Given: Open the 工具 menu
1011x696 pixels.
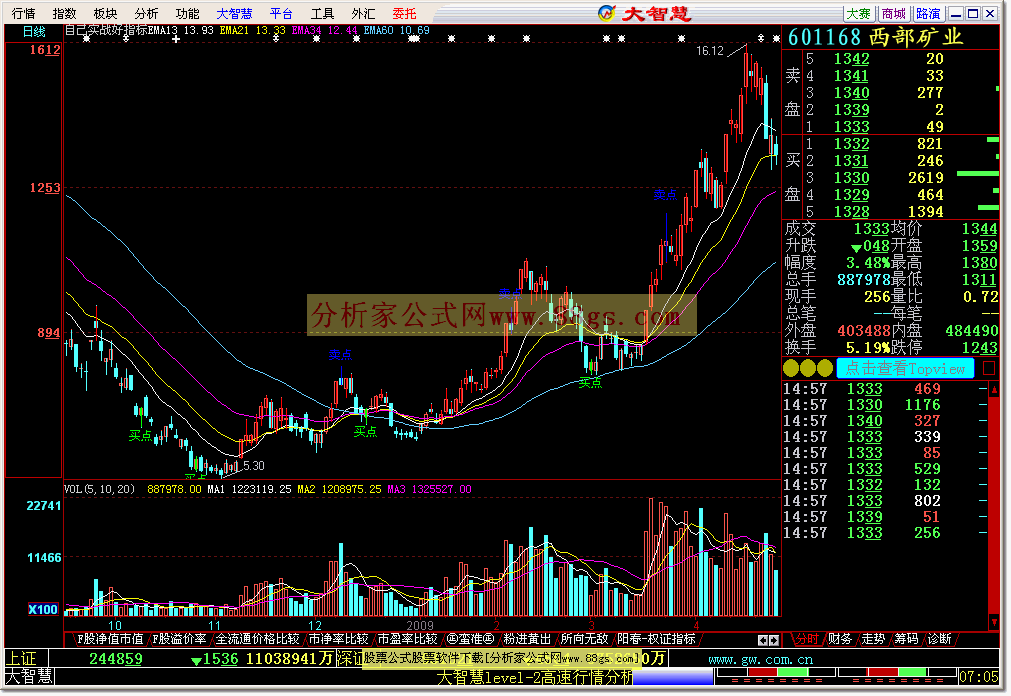Looking at the screenshot, I should pos(322,14).
